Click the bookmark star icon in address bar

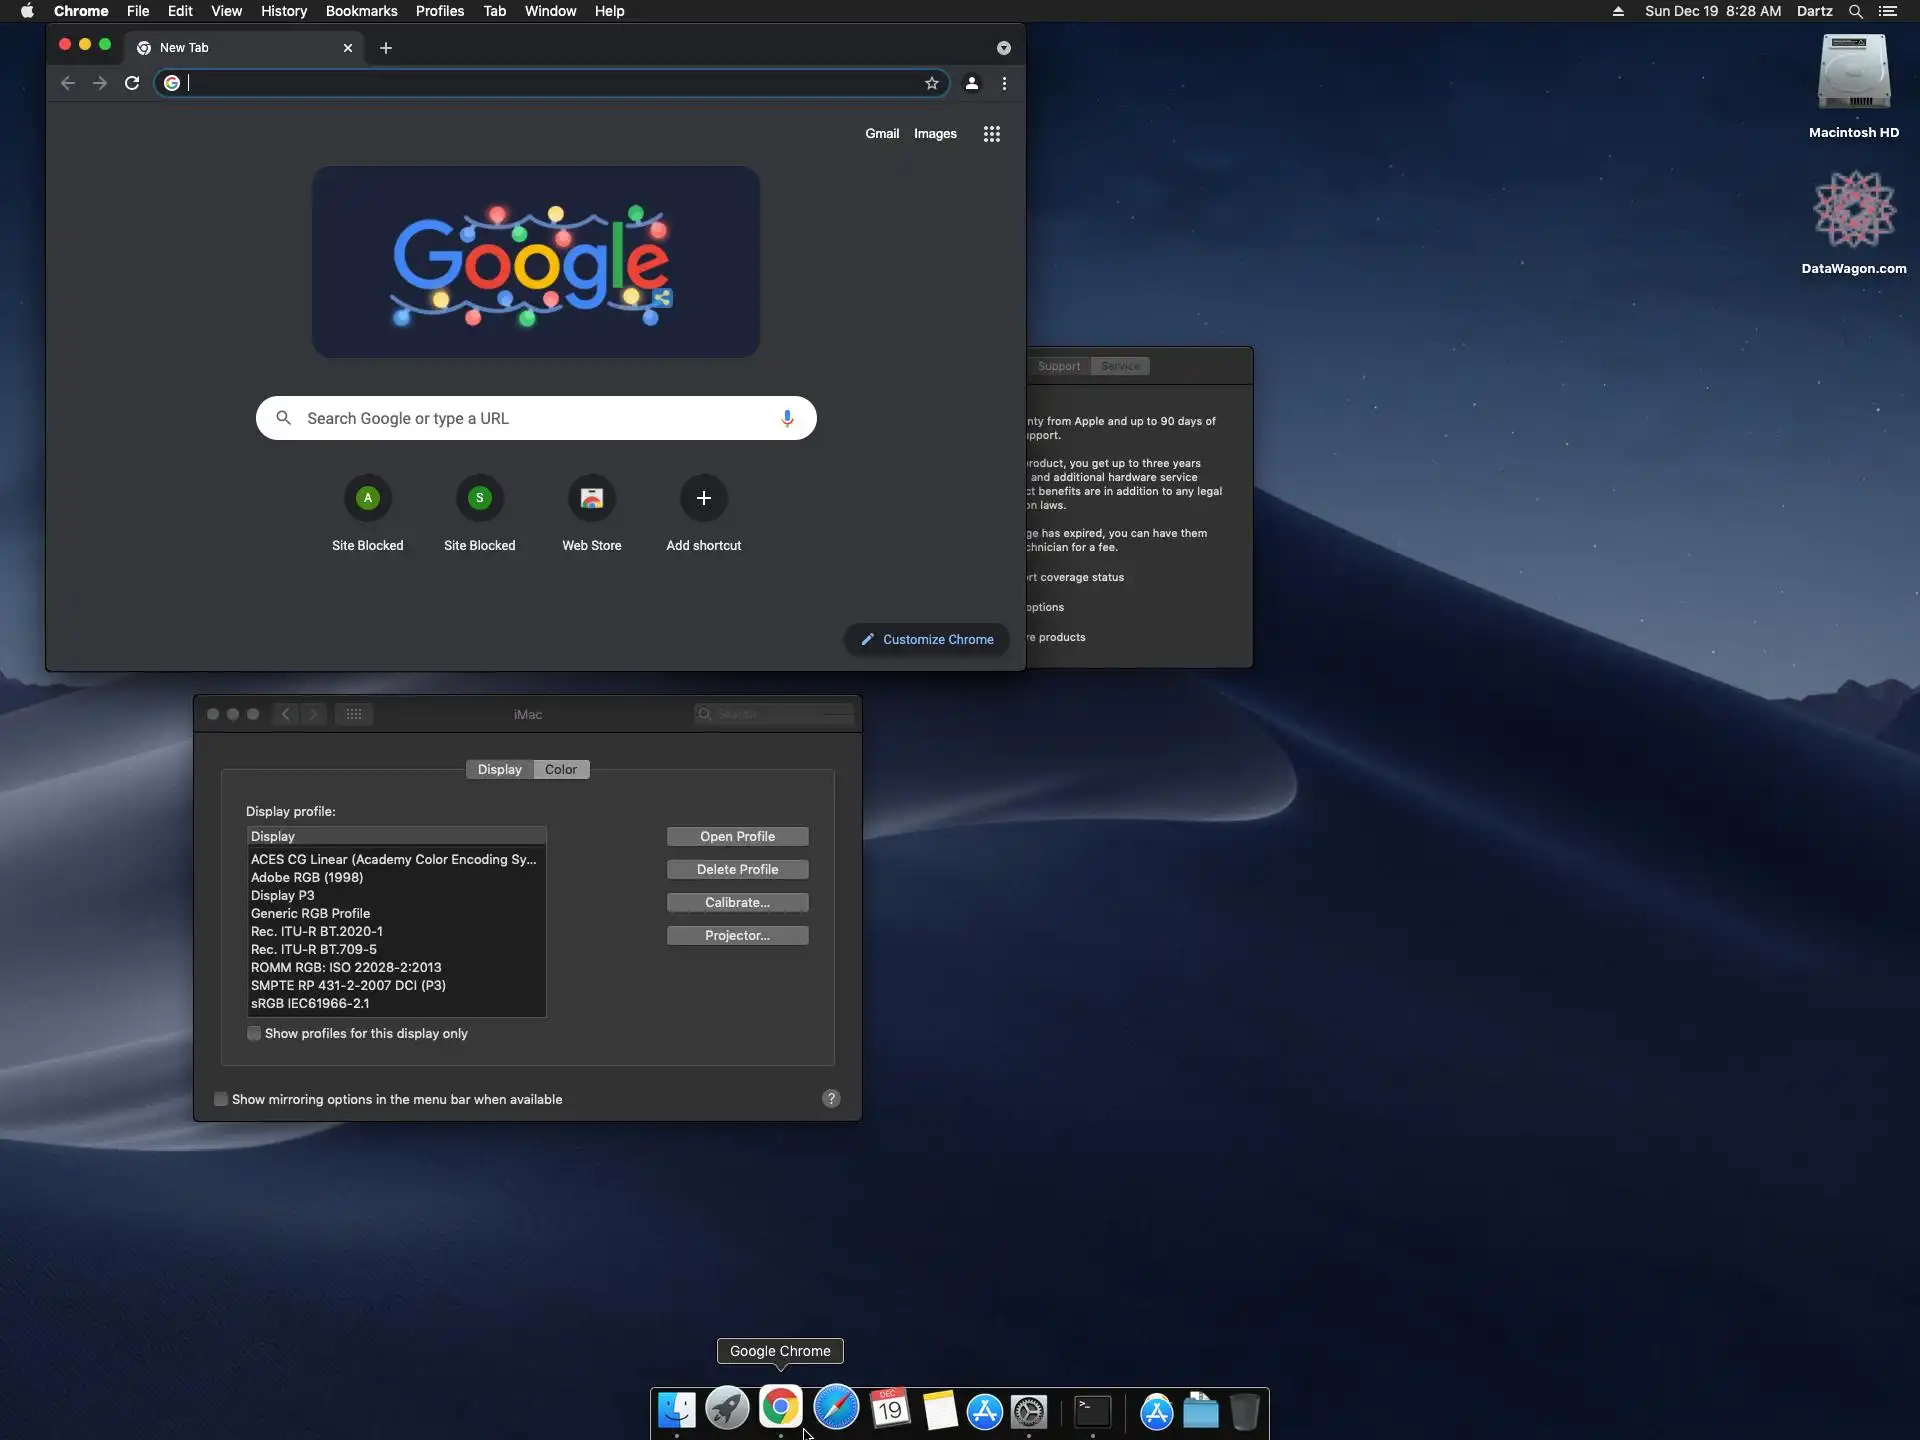tap(931, 83)
